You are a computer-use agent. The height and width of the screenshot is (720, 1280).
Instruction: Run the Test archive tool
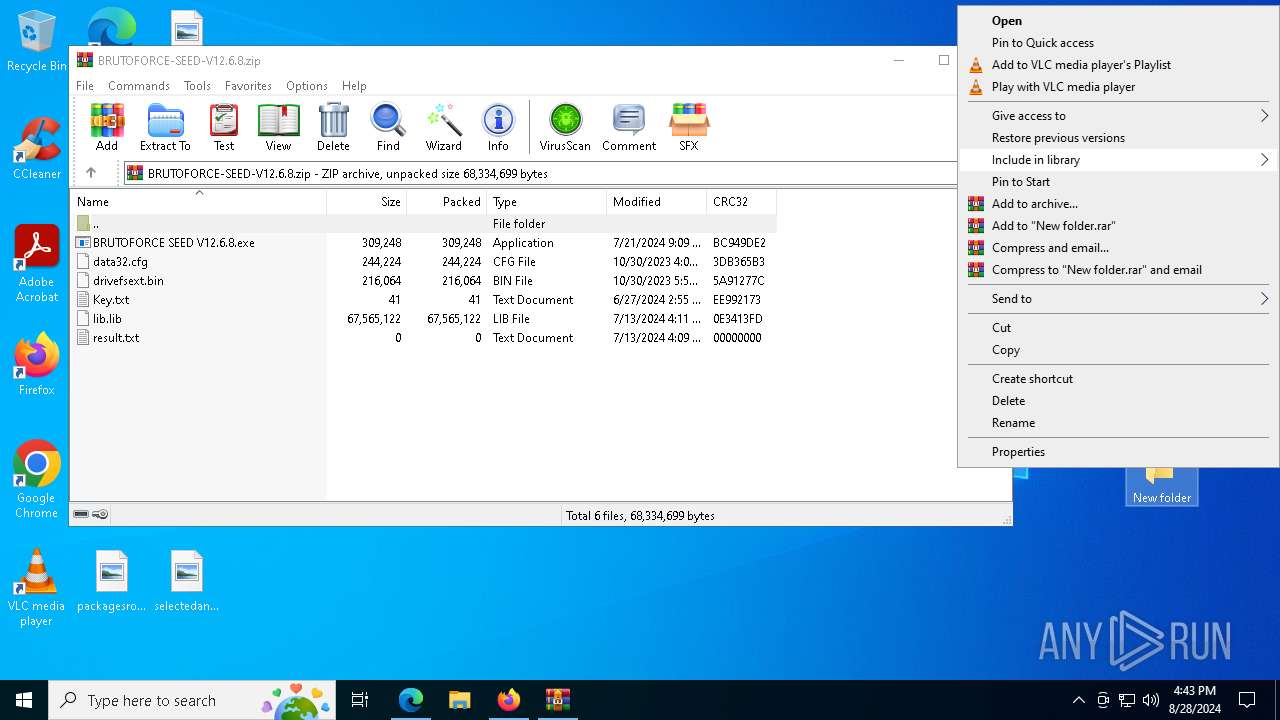[x=224, y=127]
